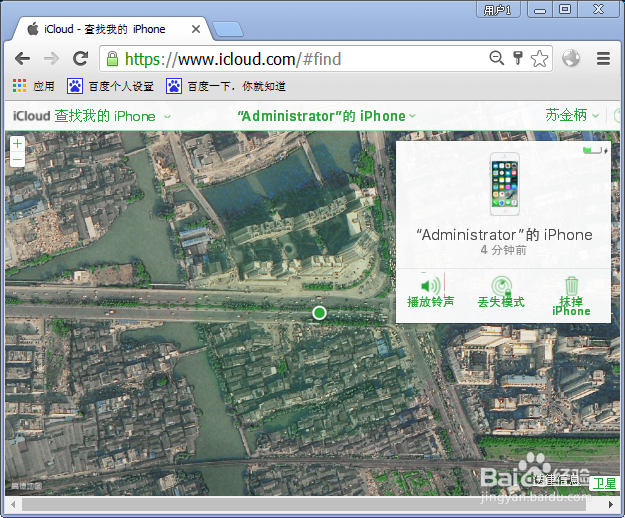This screenshot has width=625, height=518.
Task: Click the green padlock security icon
Action: [x=112, y=59]
